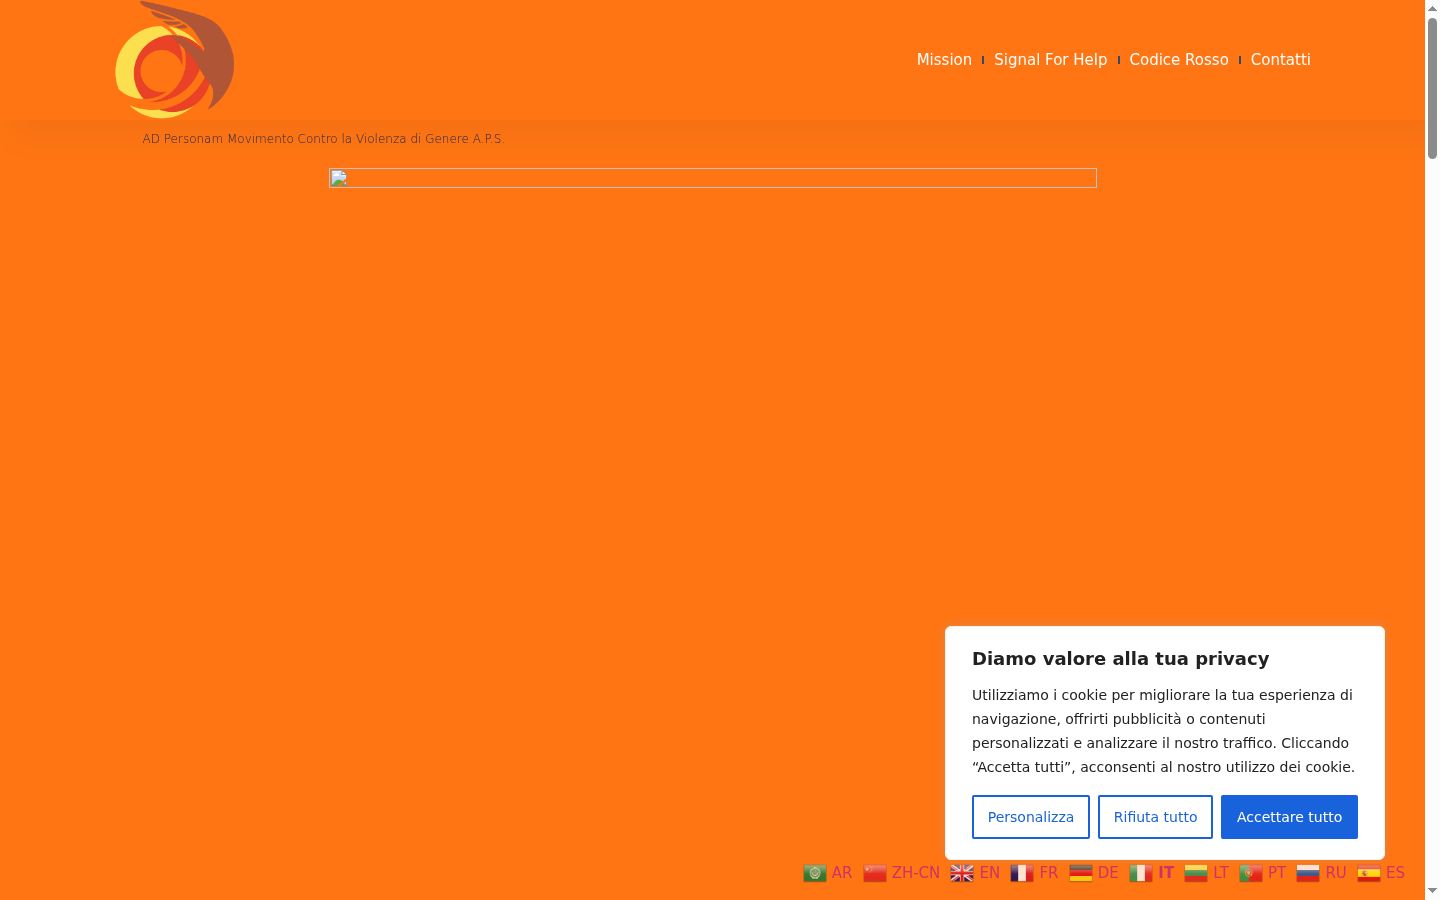Select the Arabic flag icon
This screenshot has height=900, width=1440.
815,873
